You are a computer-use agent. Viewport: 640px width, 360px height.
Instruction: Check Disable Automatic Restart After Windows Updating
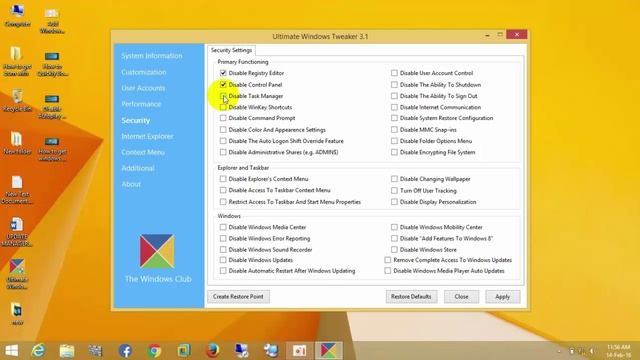(223, 271)
